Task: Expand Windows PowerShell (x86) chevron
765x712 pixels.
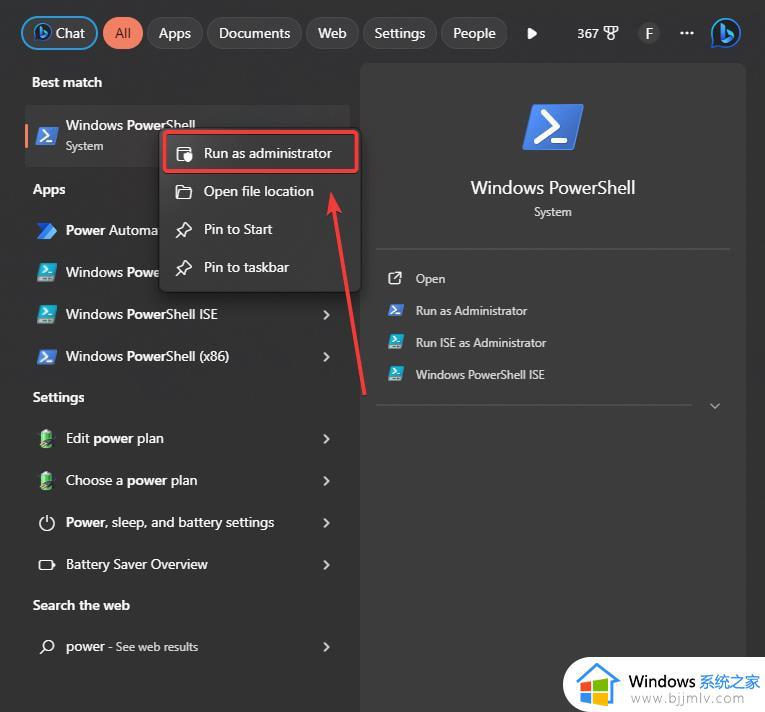Action: click(326, 357)
